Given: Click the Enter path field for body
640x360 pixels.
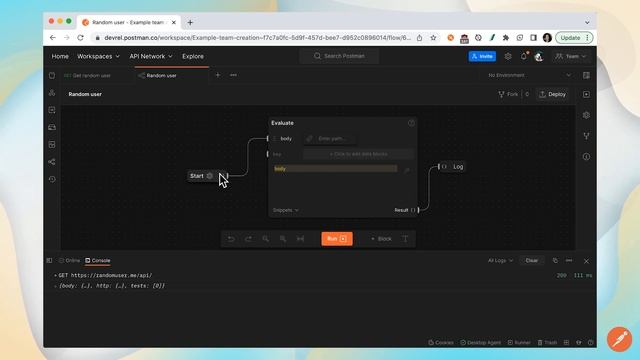Looking at the screenshot, I should point(331,139).
